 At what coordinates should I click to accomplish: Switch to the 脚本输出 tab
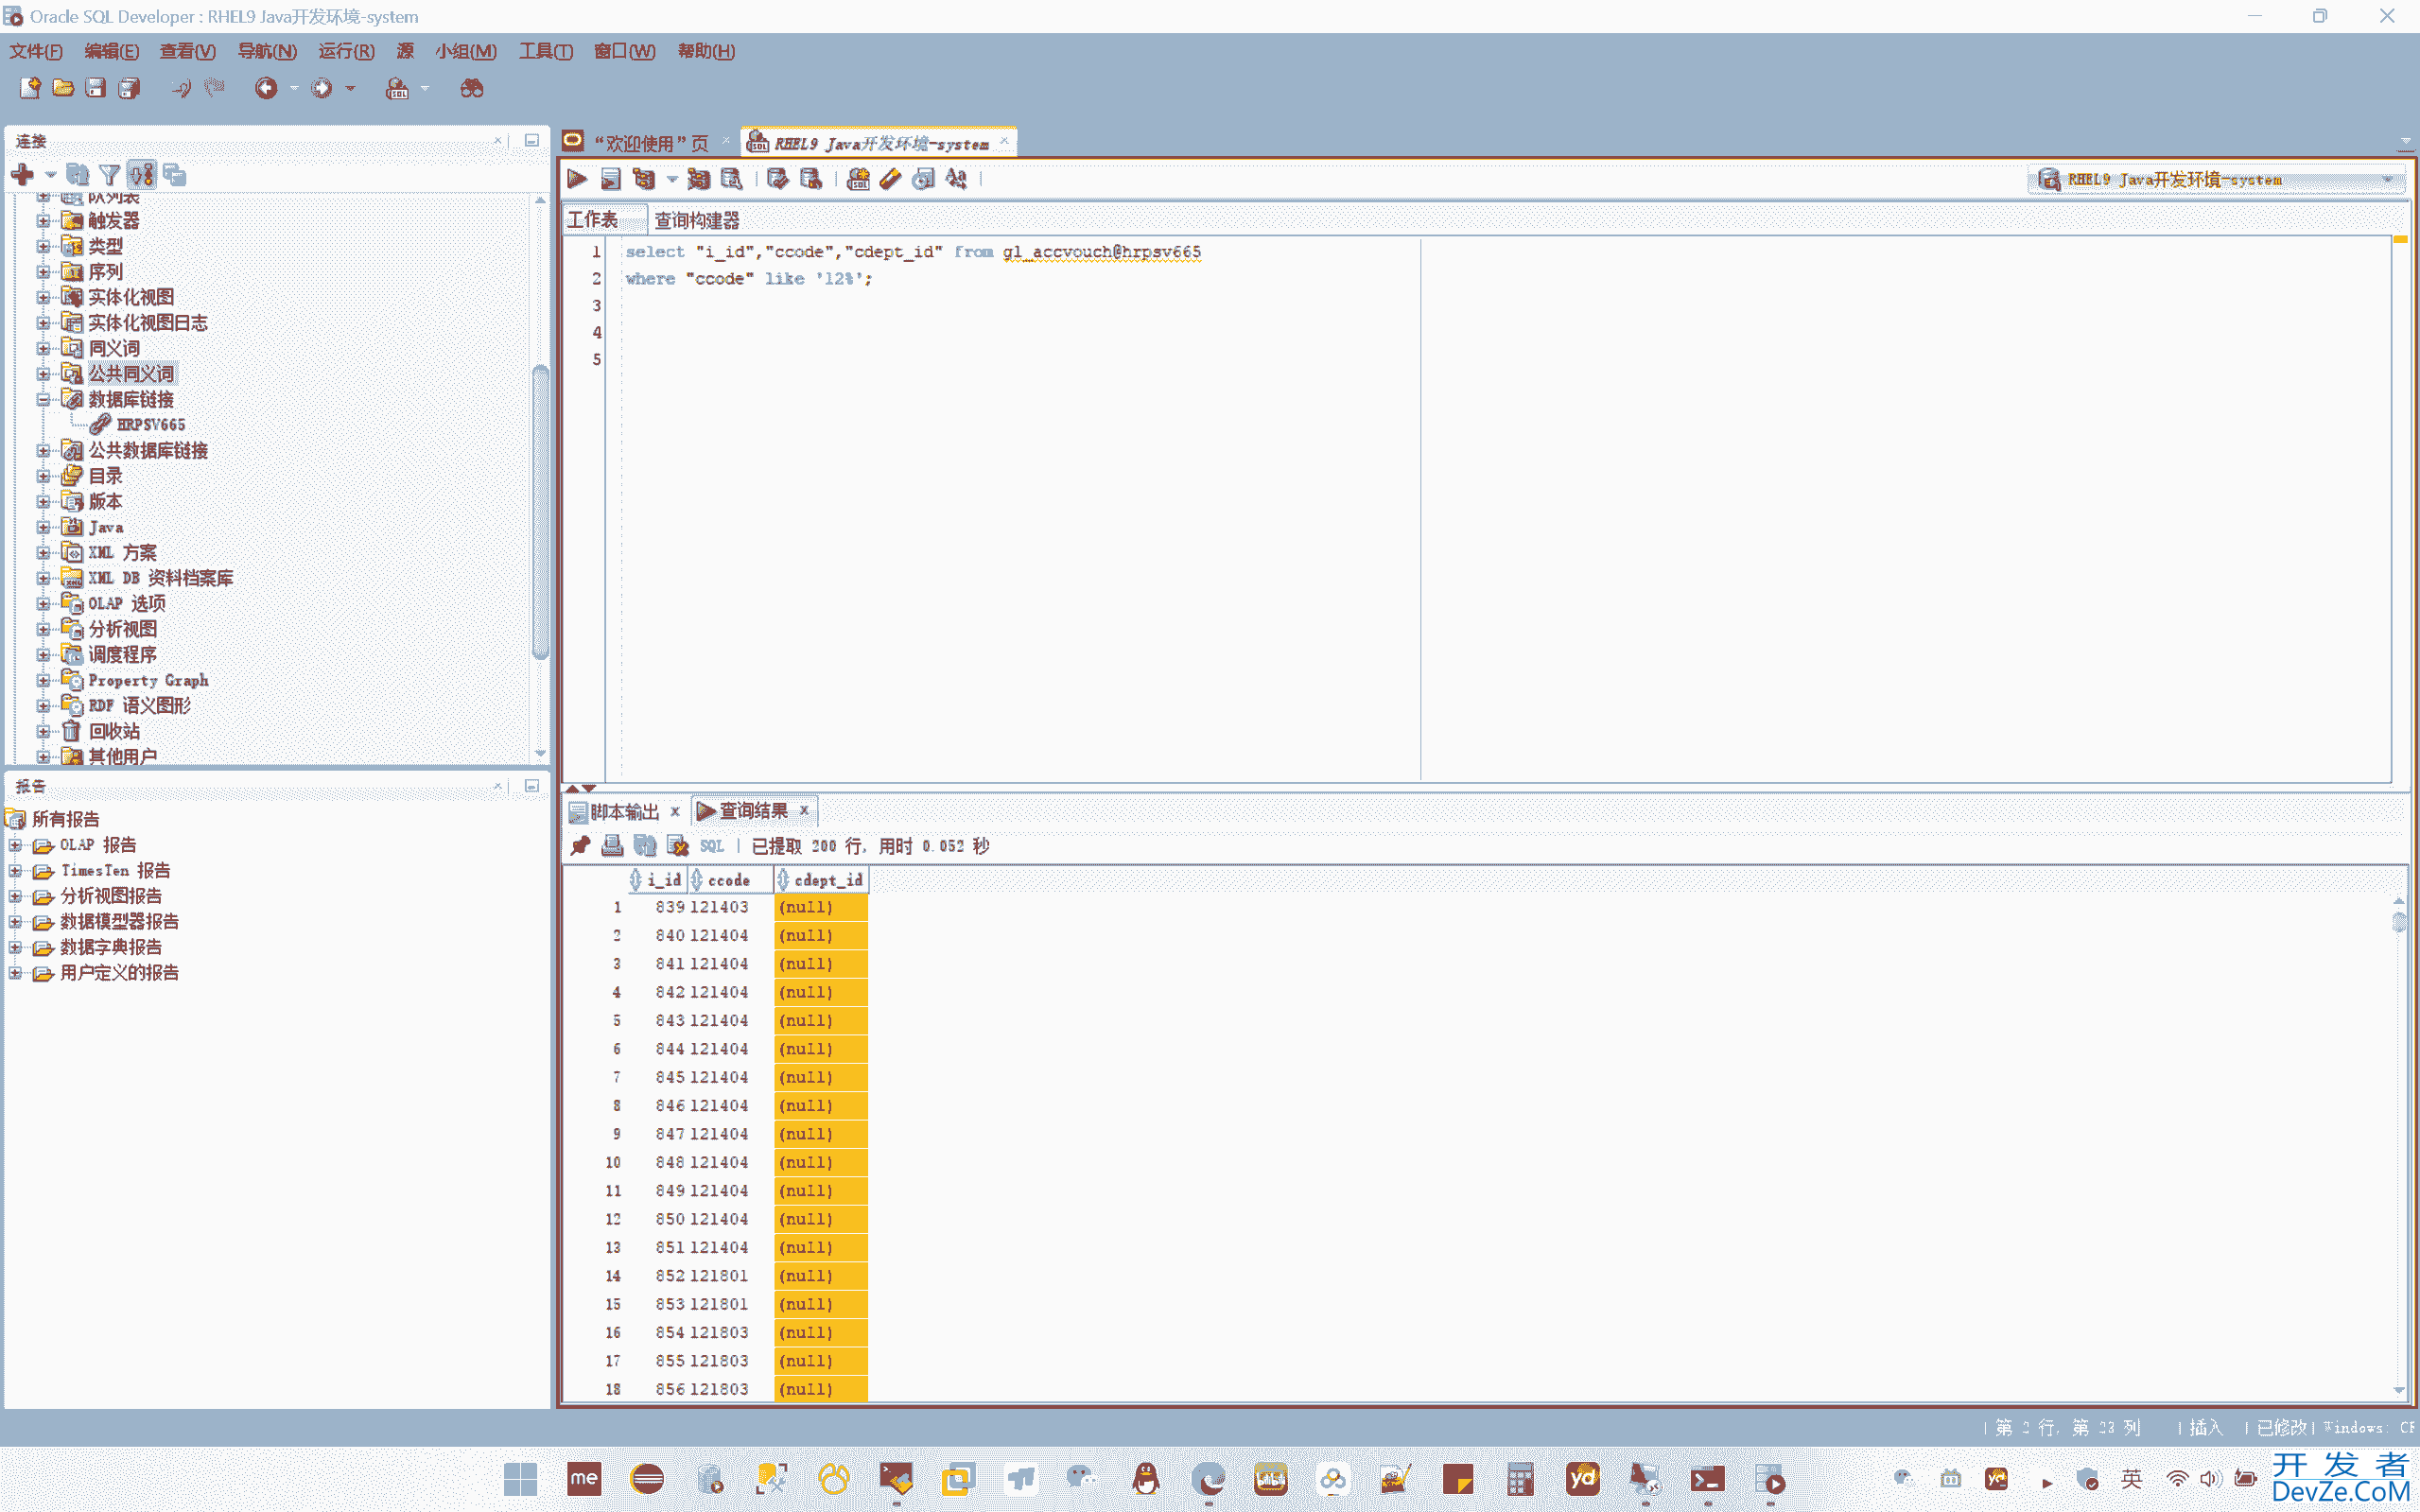coord(624,811)
